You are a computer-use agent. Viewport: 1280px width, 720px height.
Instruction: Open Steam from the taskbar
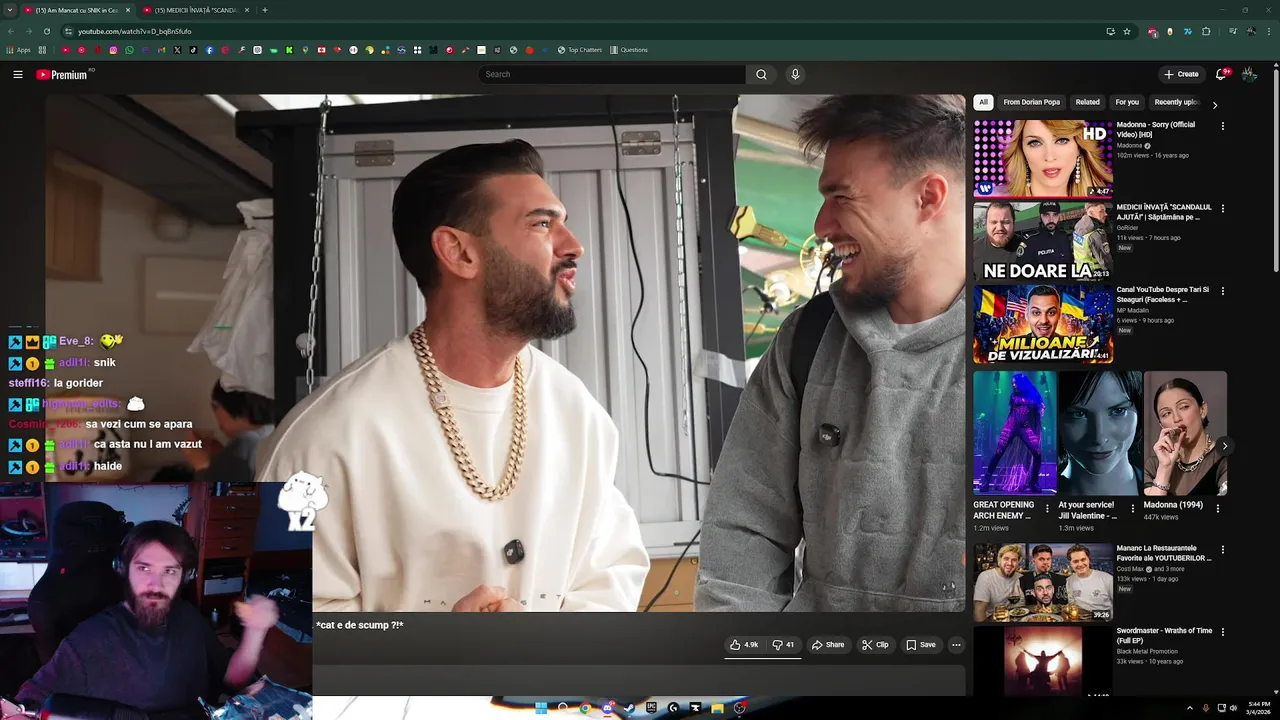coord(629,708)
